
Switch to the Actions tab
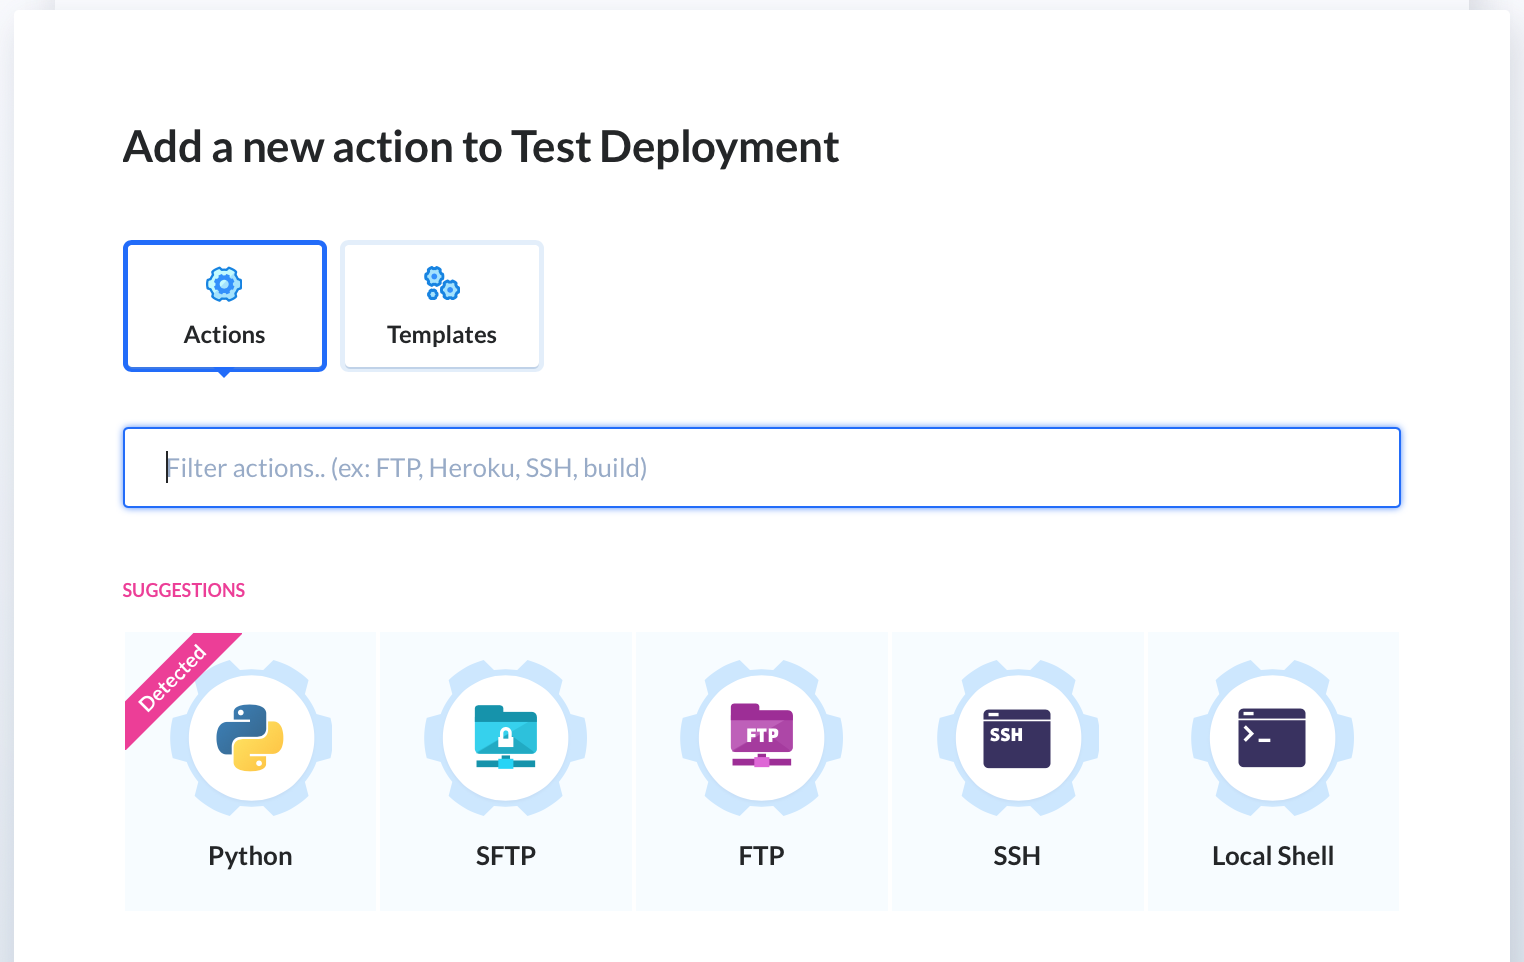225,306
